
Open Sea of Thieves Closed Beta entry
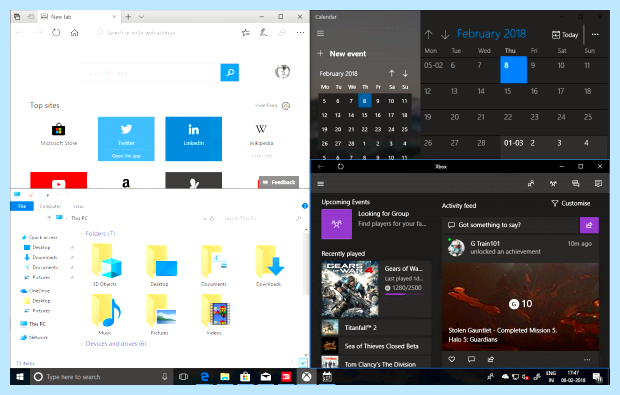coord(376,346)
